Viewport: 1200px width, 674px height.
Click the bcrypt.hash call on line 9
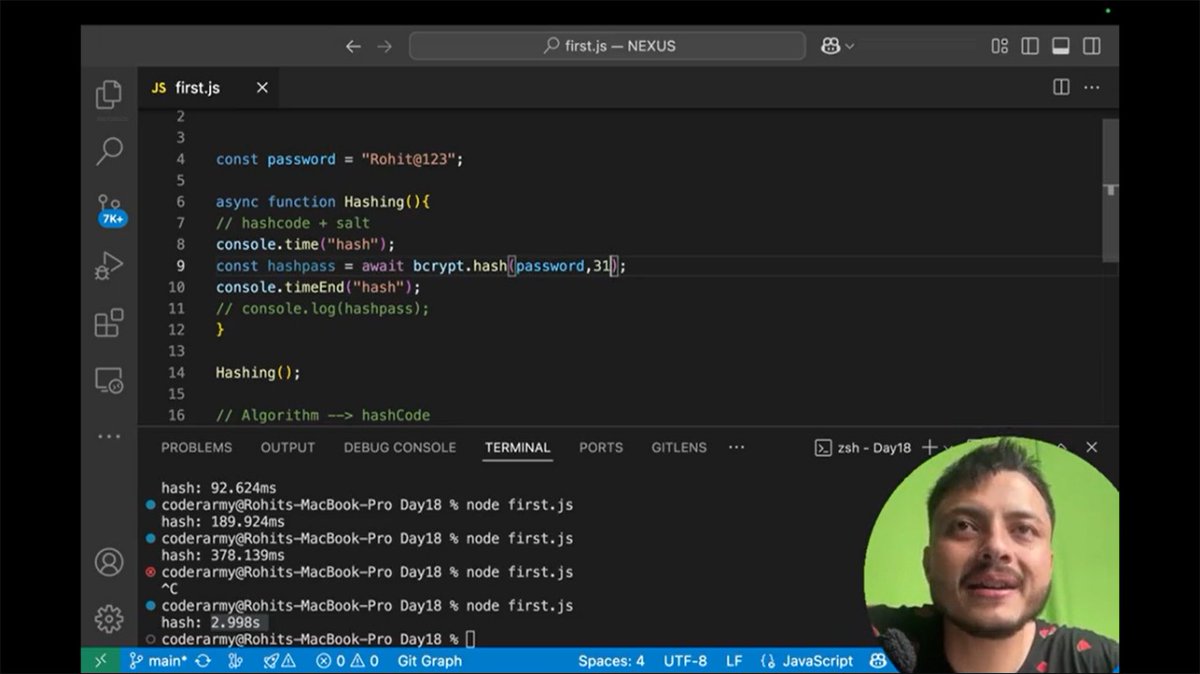(x=460, y=266)
